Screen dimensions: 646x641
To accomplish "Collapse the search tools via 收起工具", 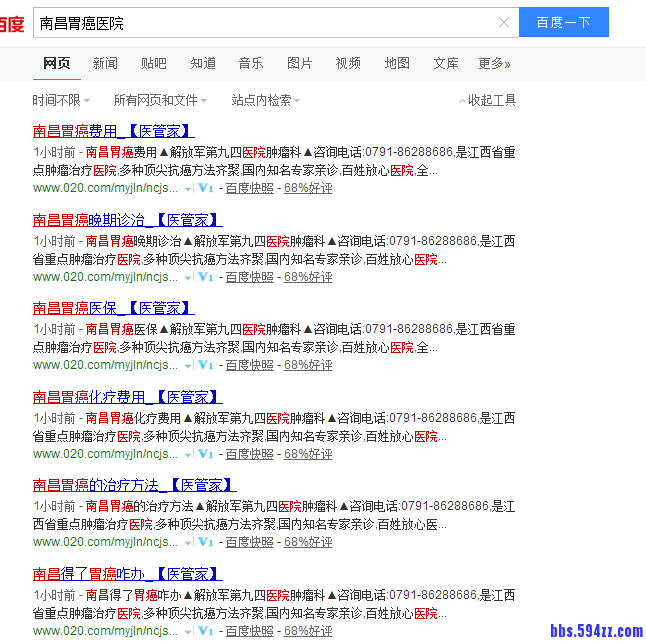I will [487, 100].
